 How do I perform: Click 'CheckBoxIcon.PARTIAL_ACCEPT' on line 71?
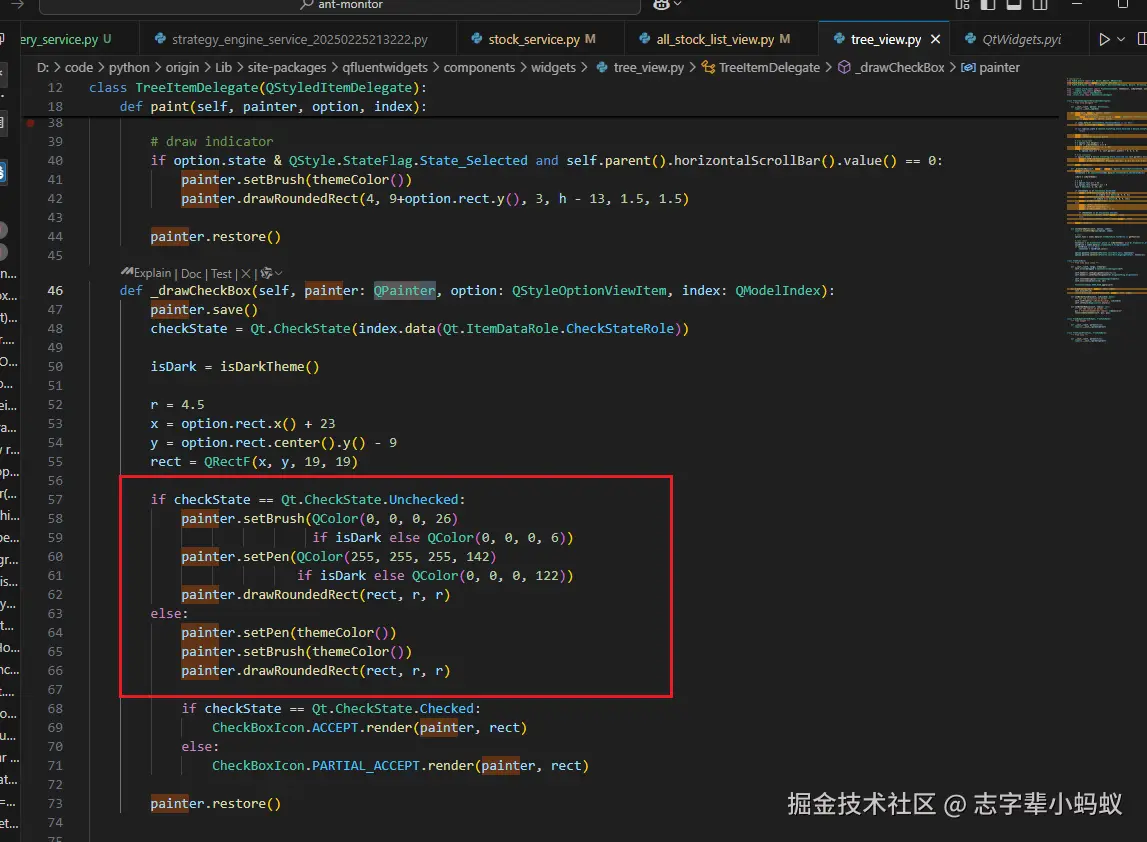(x=316, y=766)
